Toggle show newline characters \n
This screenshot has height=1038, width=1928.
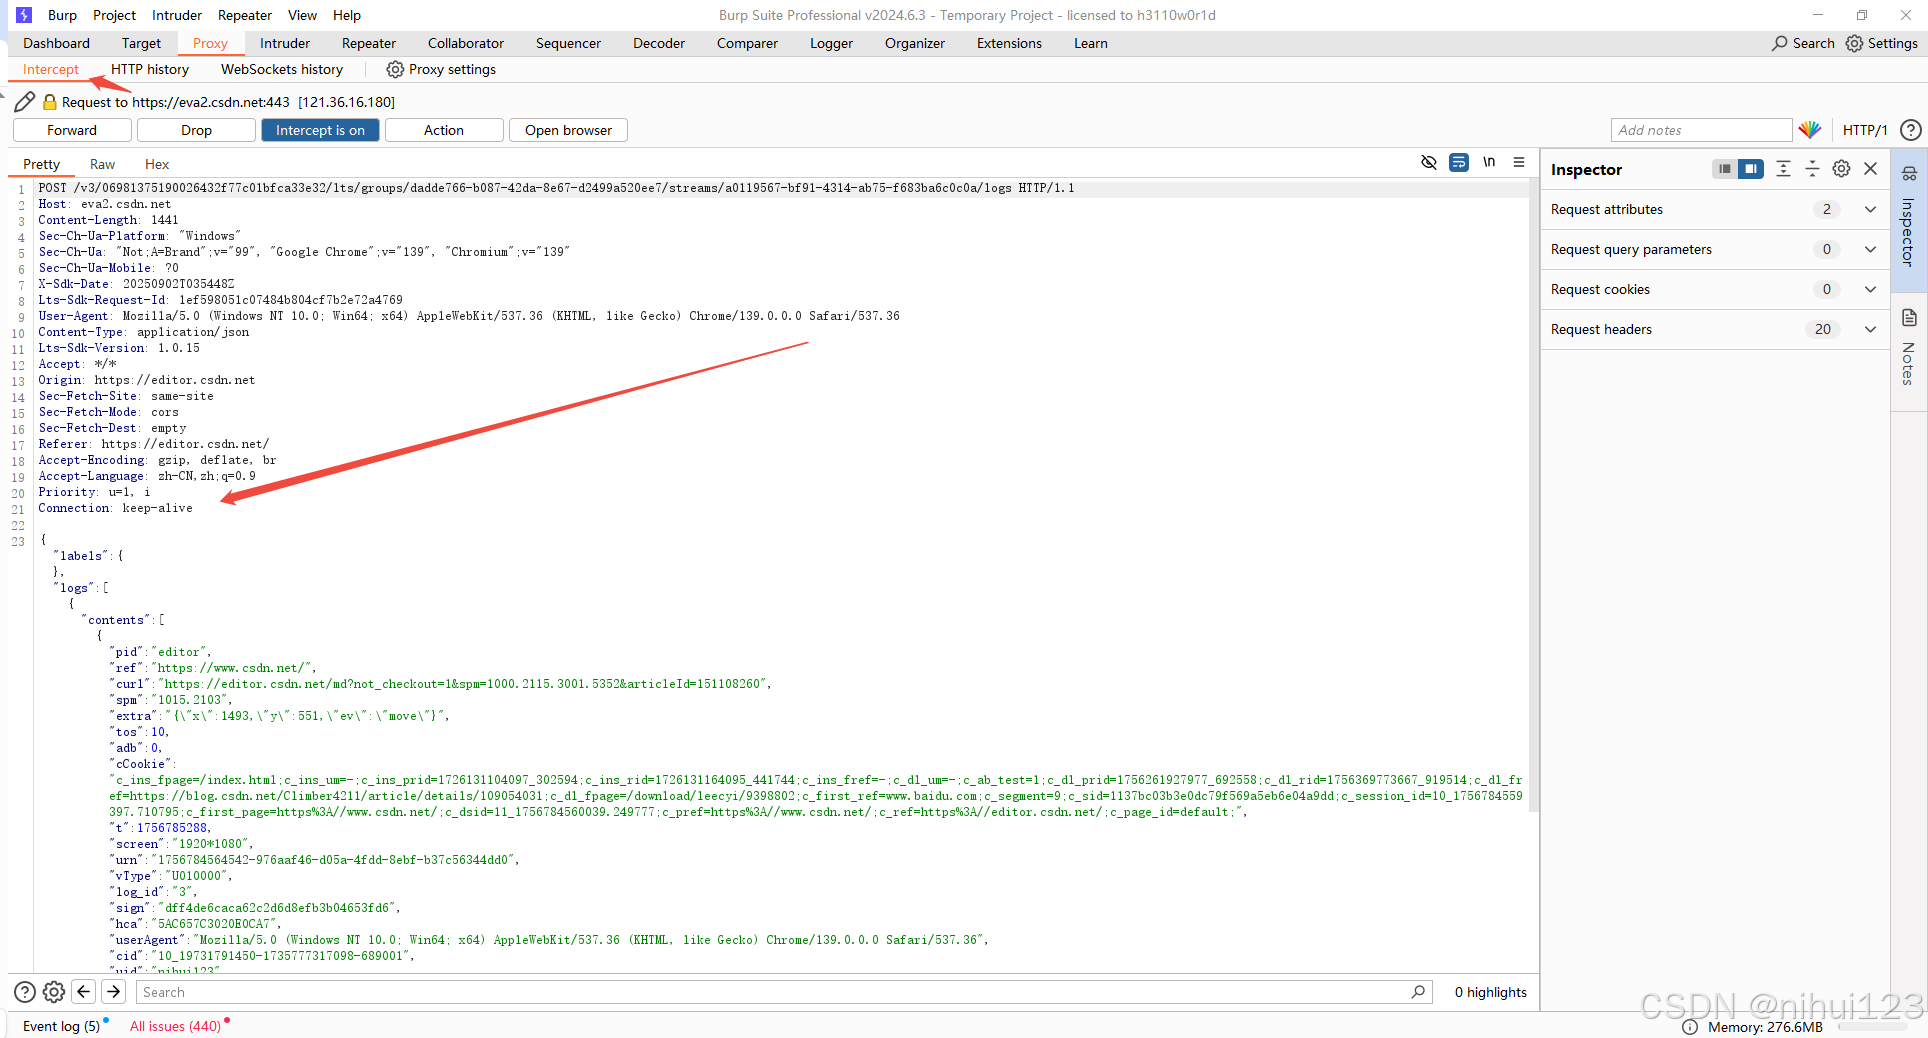click(1489, 162)
